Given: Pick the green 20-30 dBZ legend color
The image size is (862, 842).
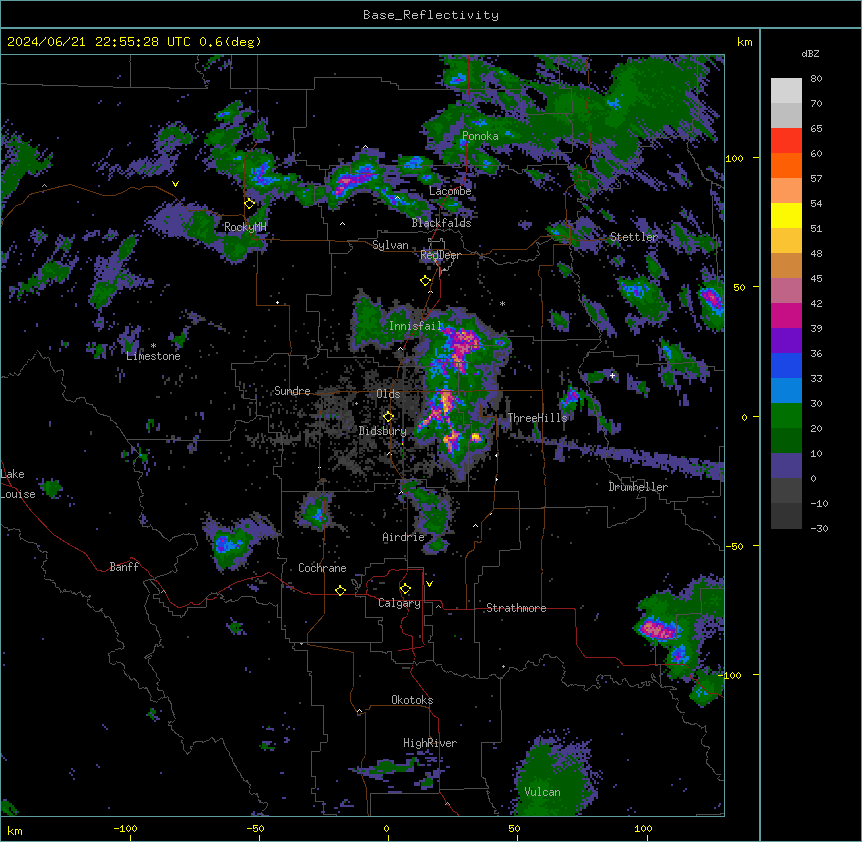Looking at the screenshot, I should pyautogui.click(x=786, y=416).
